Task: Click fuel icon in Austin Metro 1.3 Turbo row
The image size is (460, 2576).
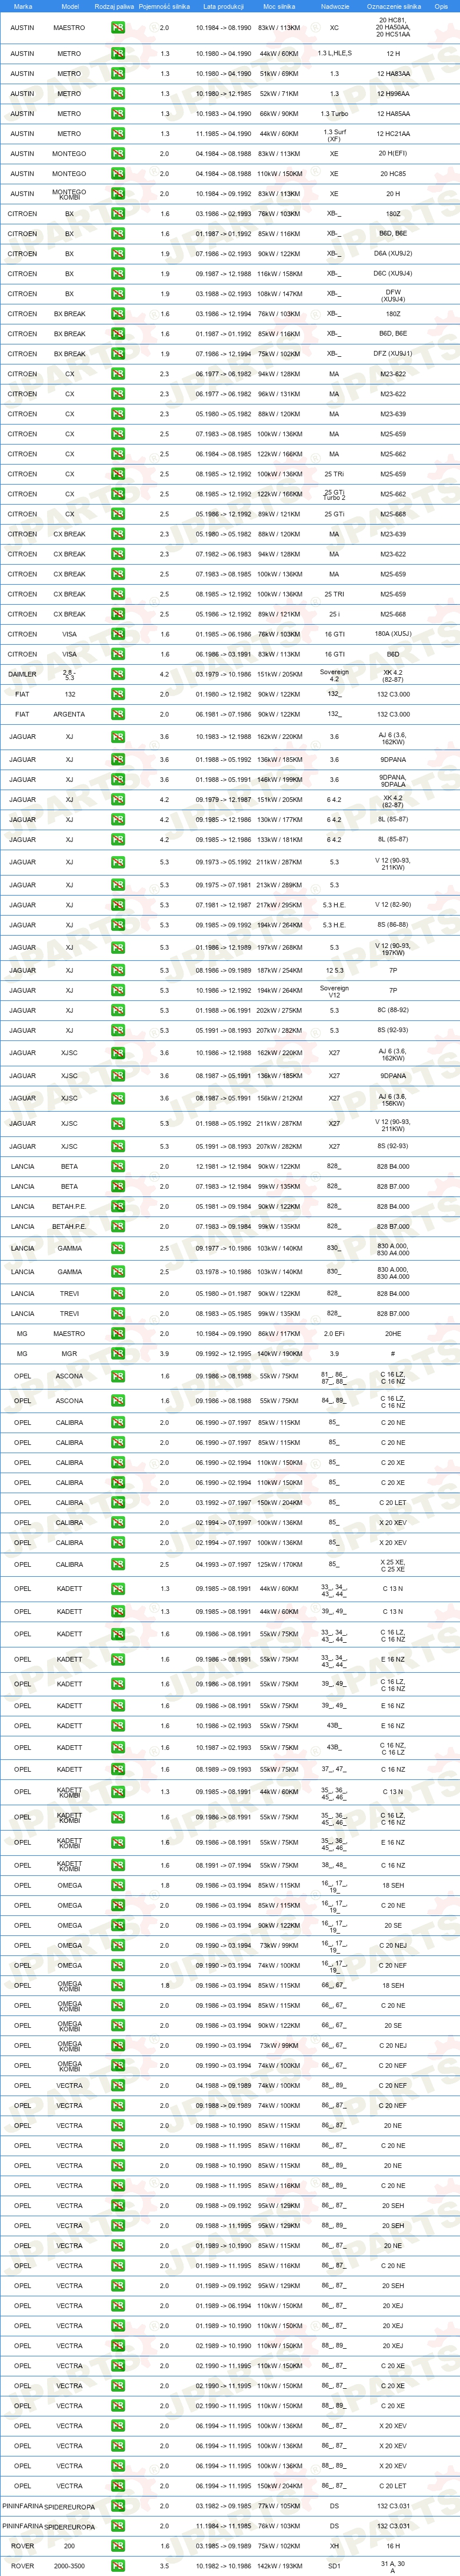Action: pyautogui.click(x=118, y=114)
